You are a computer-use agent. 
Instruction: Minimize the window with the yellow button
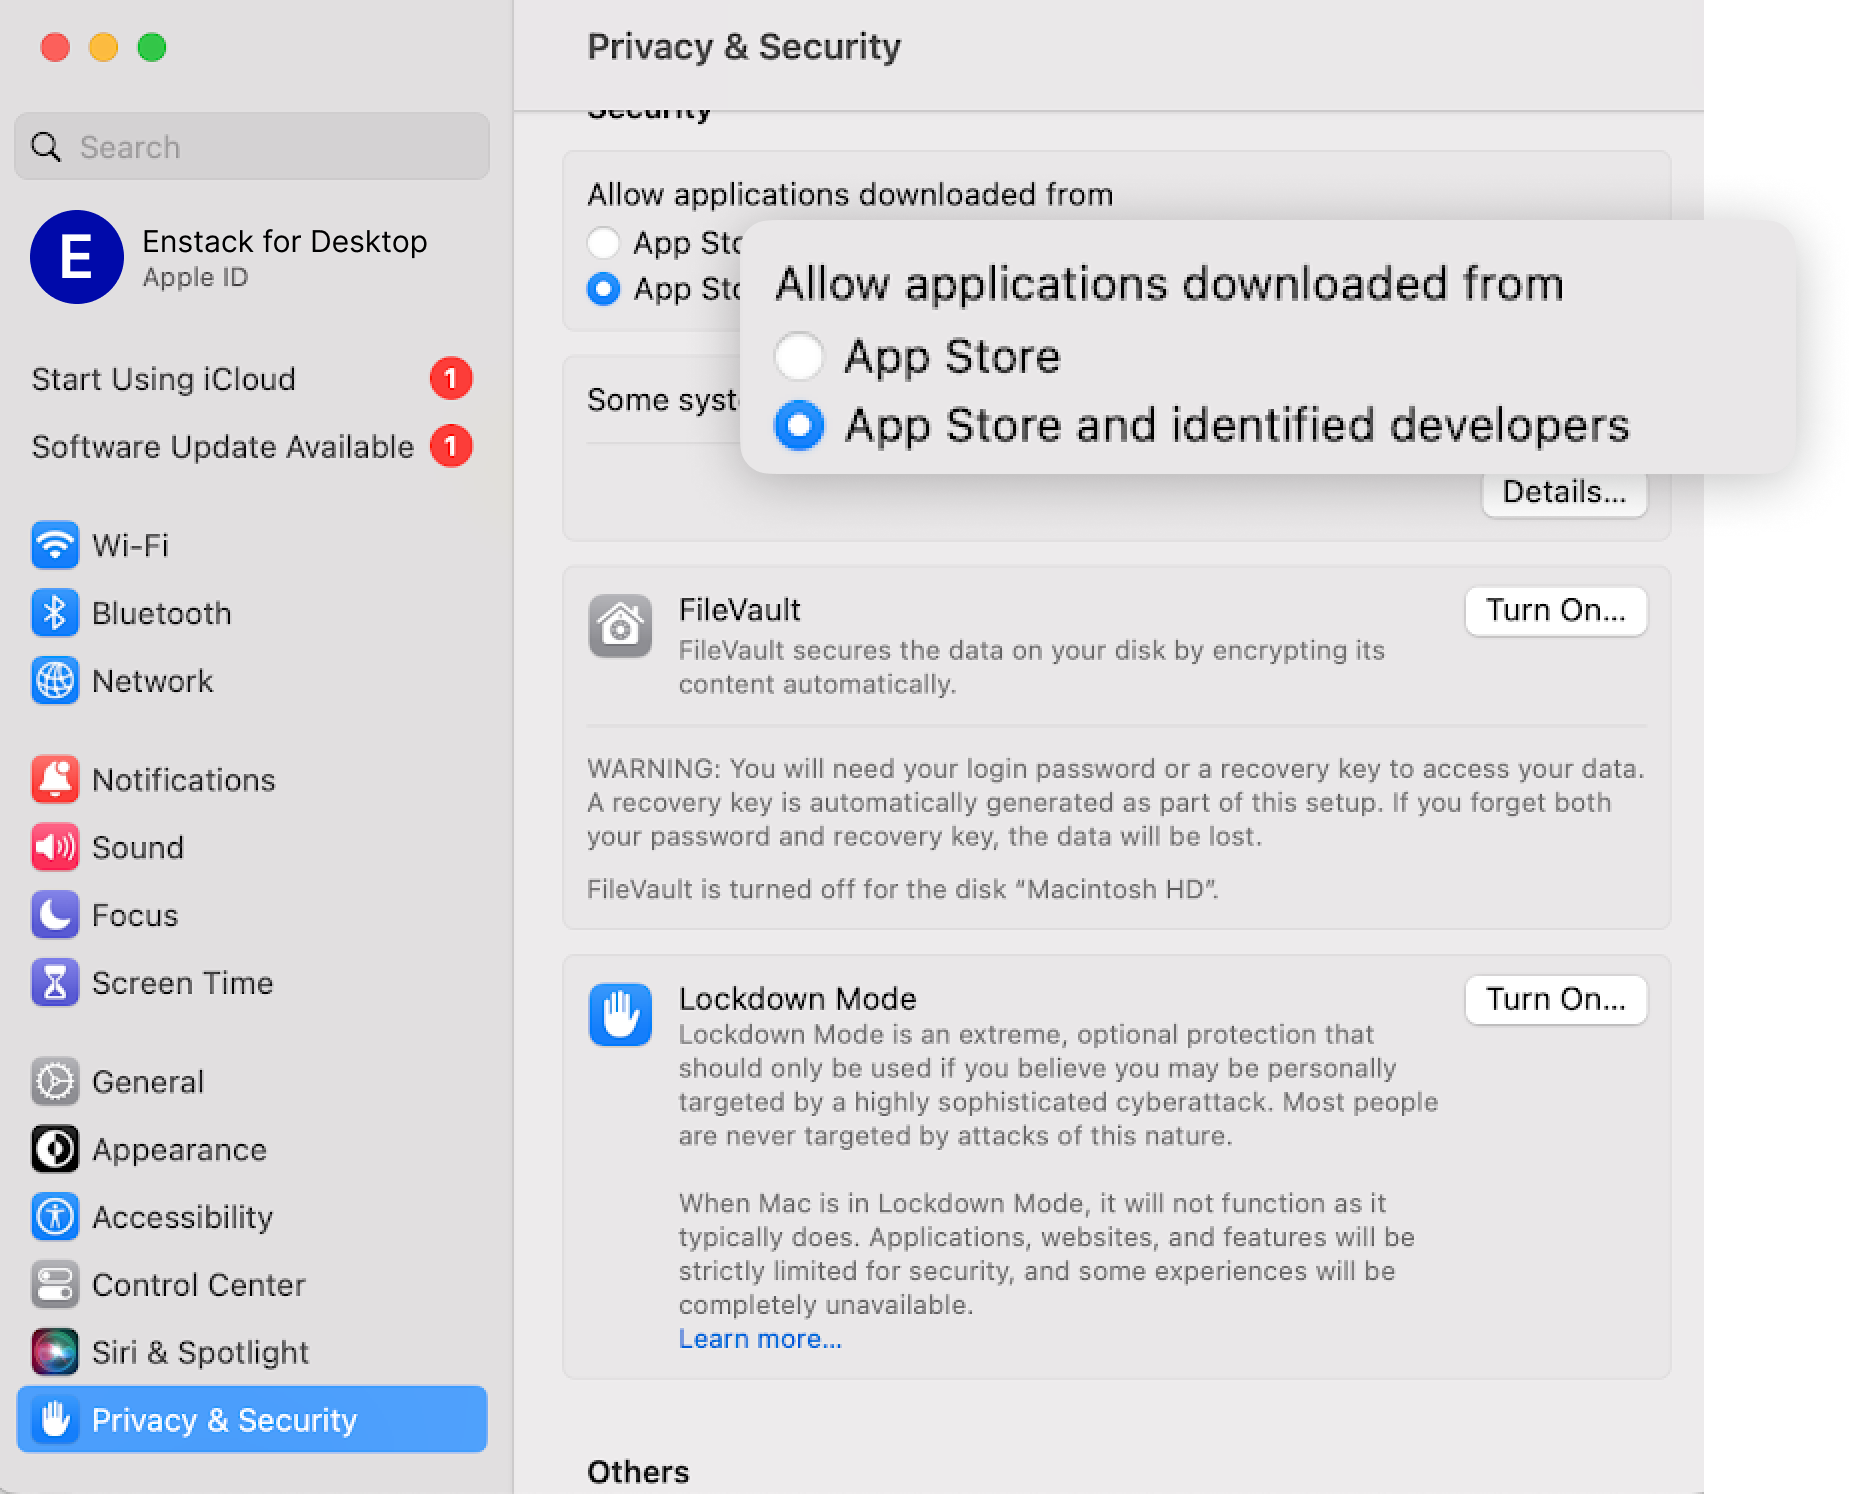coord(103,47)
